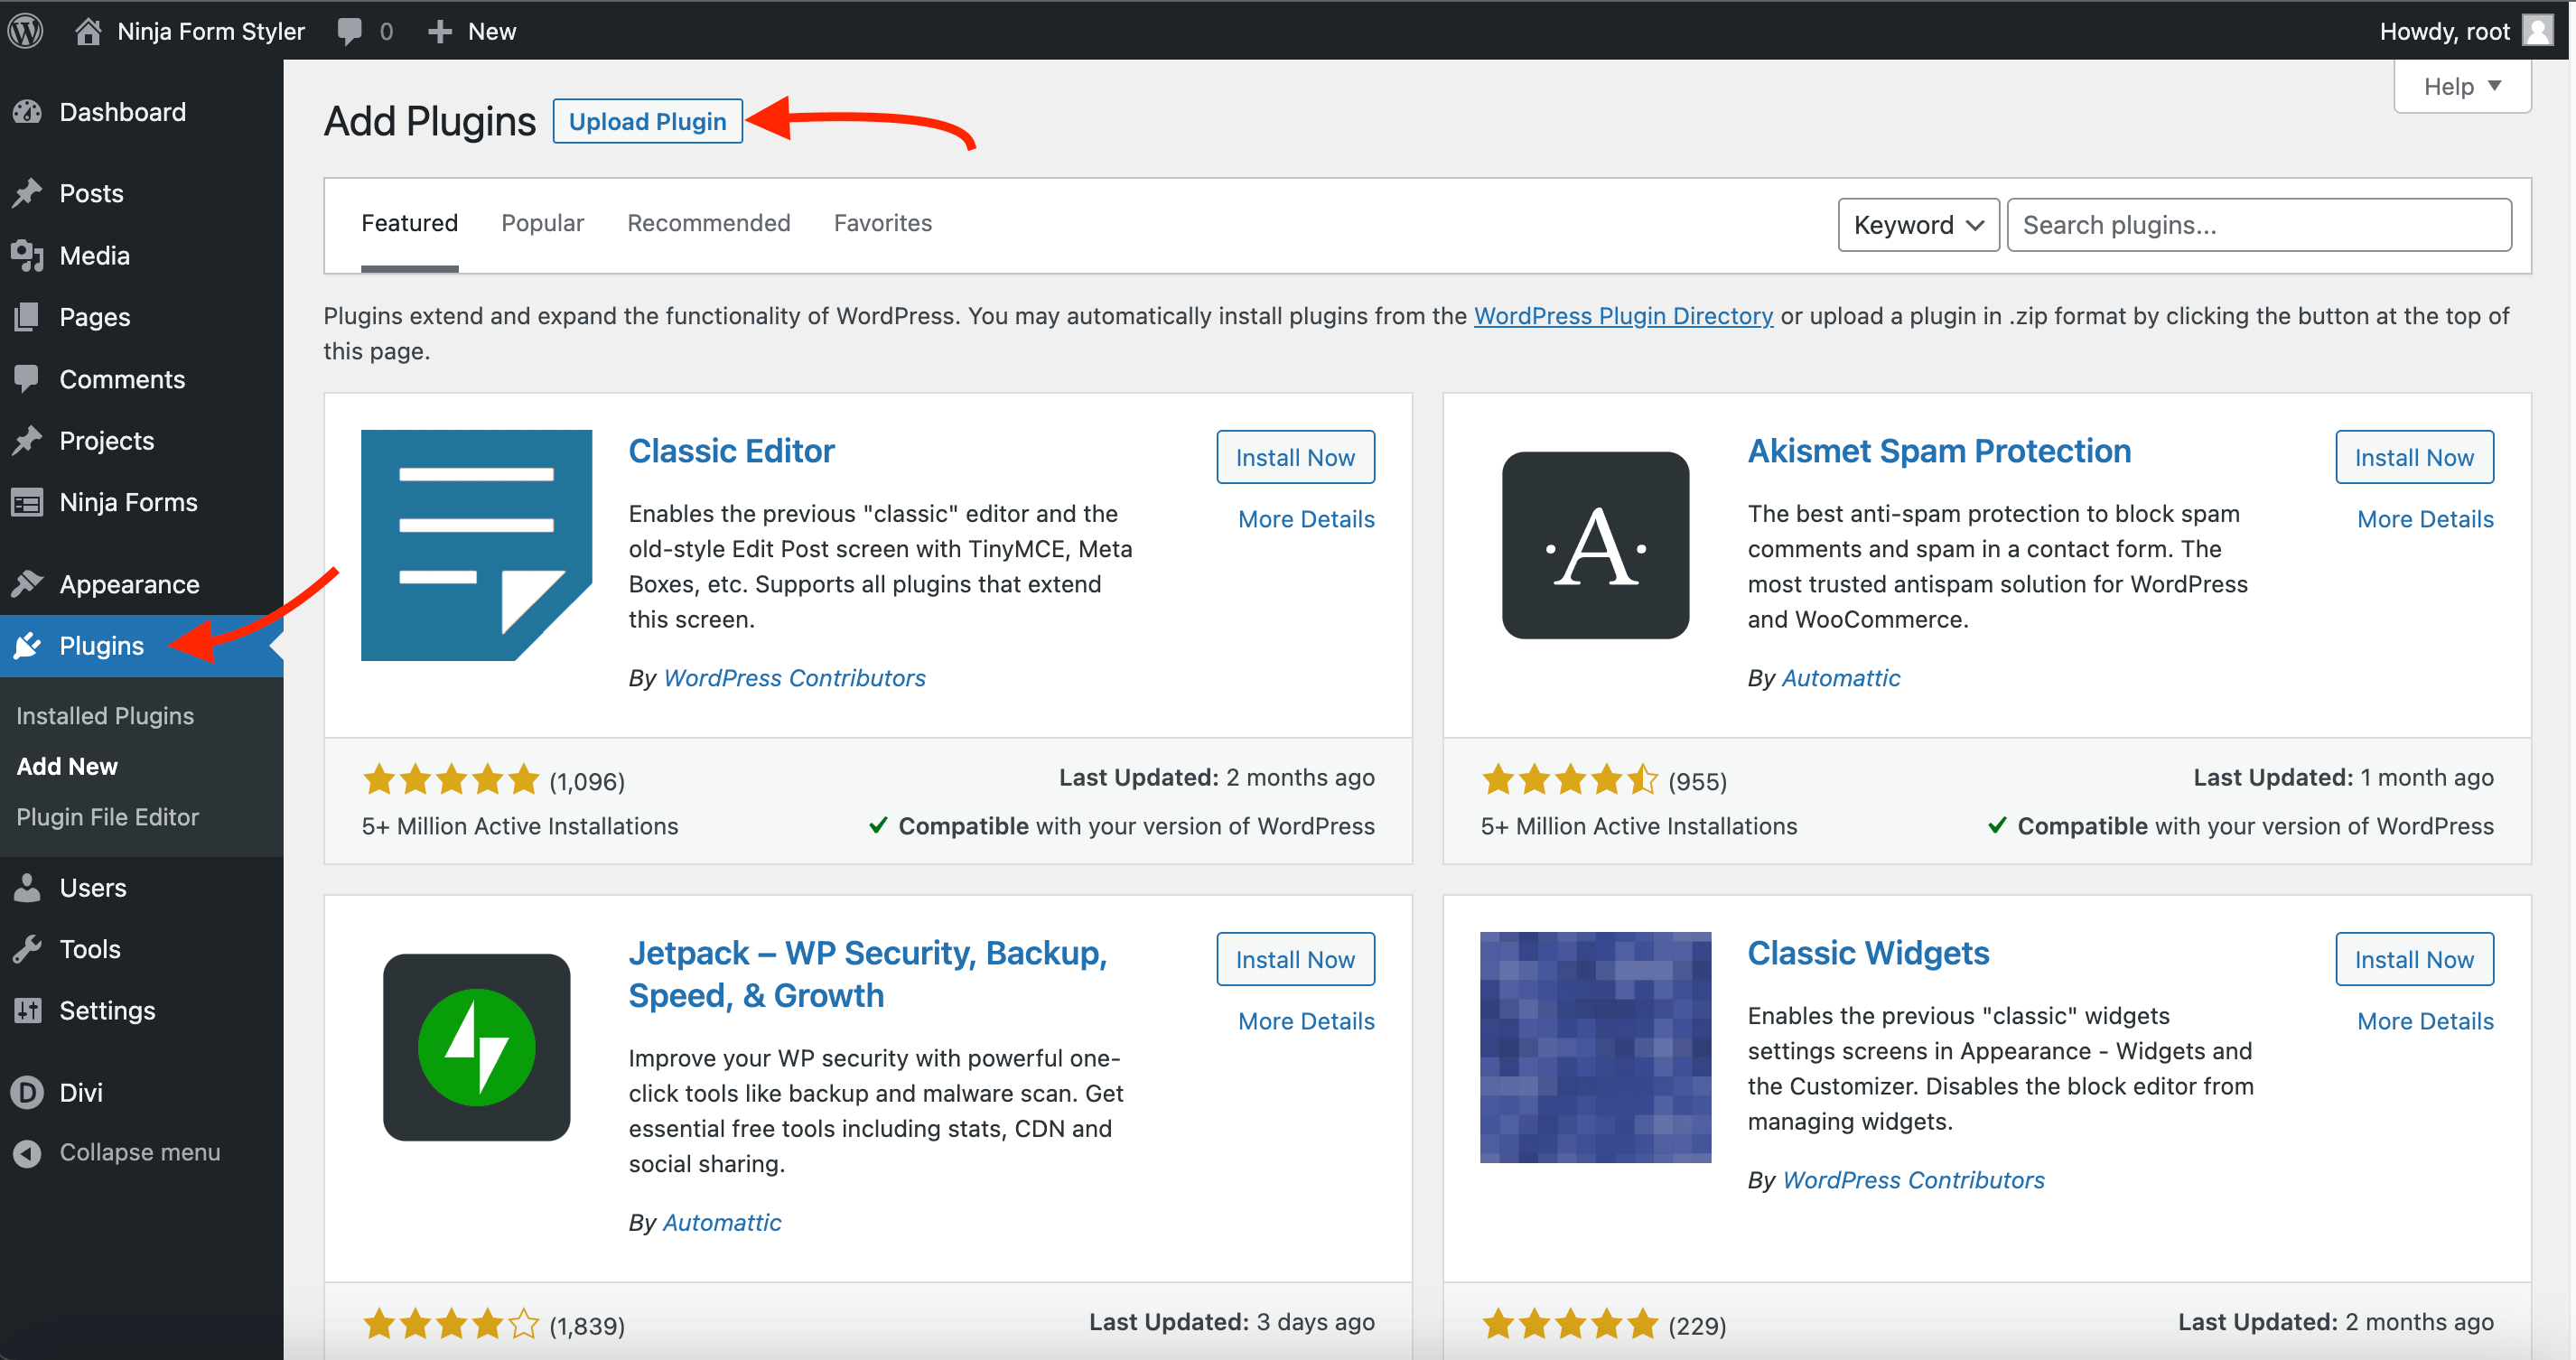Click the Search plugins input field
The width and height of the screenshot is (2576, 1360).
2259,225
